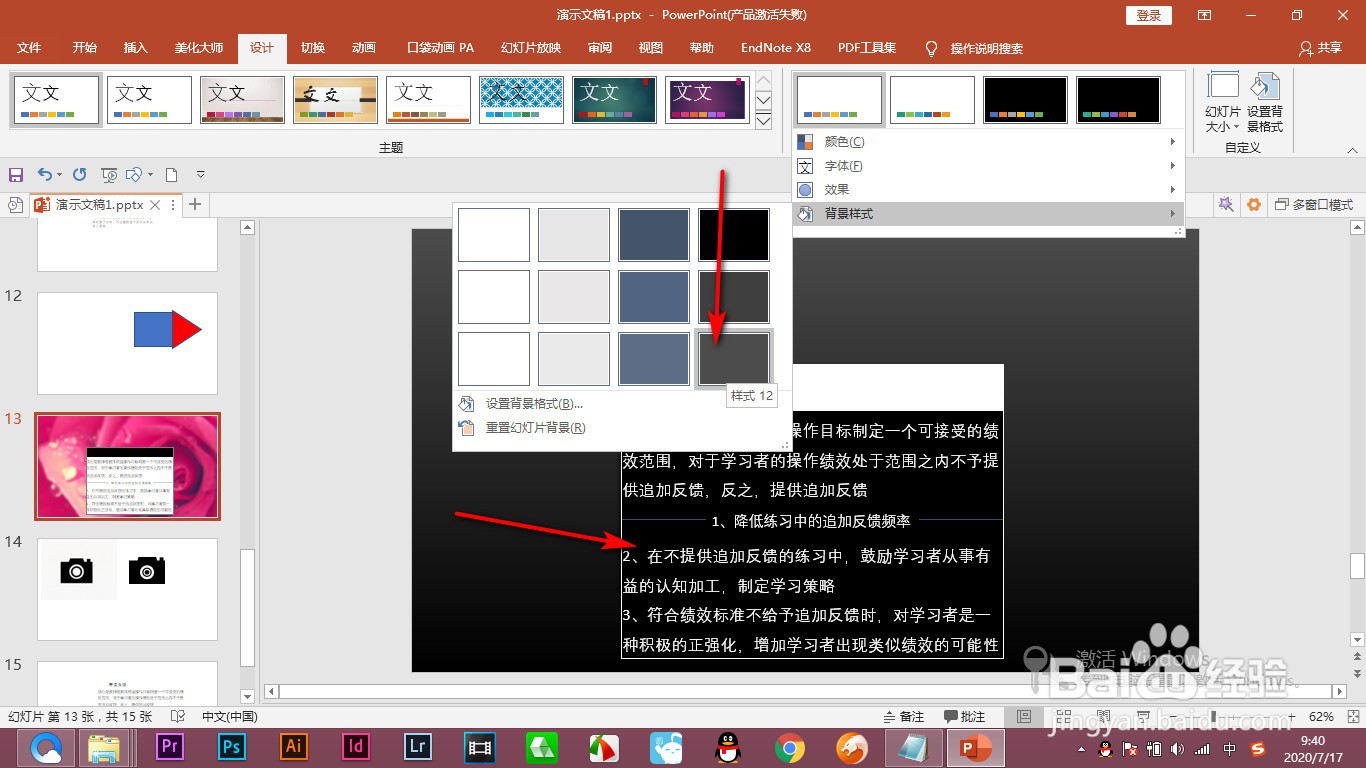
Task: Open the 文件 menu
Action: pyautogui.click(x=29, y=48)
